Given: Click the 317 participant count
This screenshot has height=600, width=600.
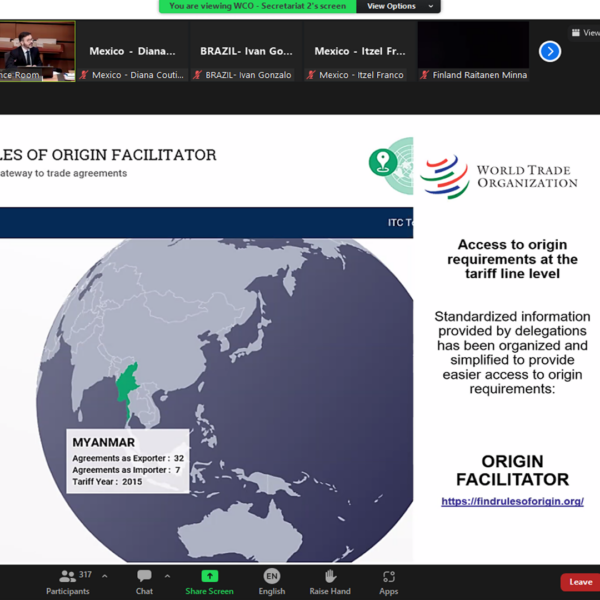Looking at the screenshot, I should click(85, 575).
